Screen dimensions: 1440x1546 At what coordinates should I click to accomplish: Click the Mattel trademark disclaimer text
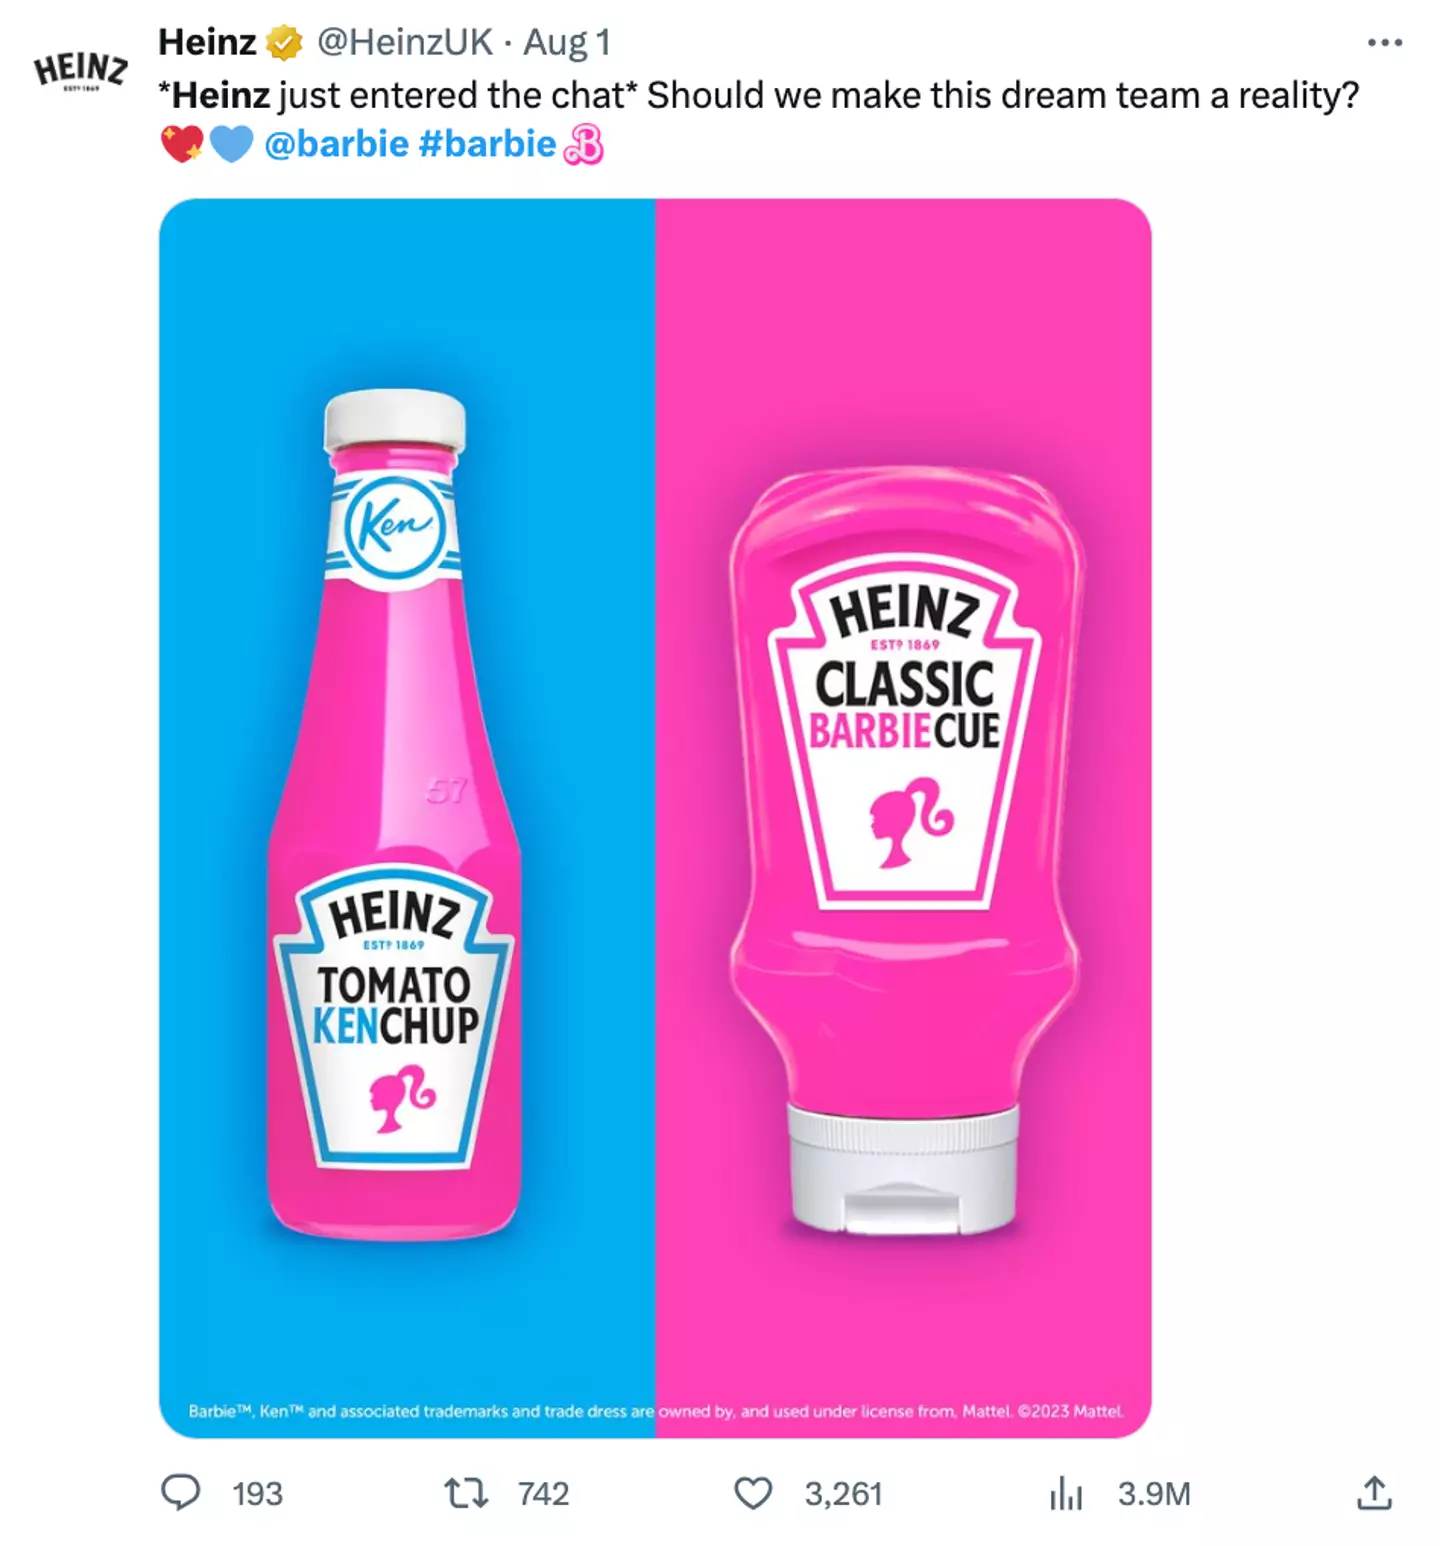pyautogui.click(x=655, y=1412)
